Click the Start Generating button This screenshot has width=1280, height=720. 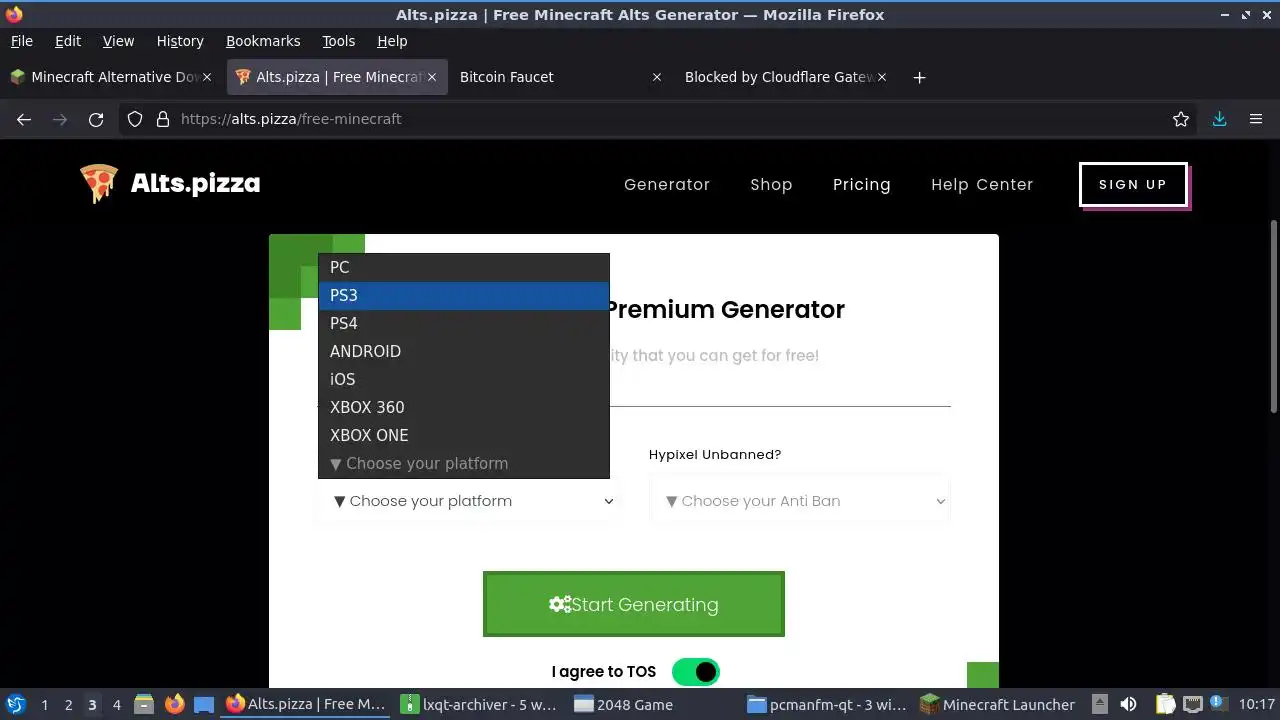634,604
